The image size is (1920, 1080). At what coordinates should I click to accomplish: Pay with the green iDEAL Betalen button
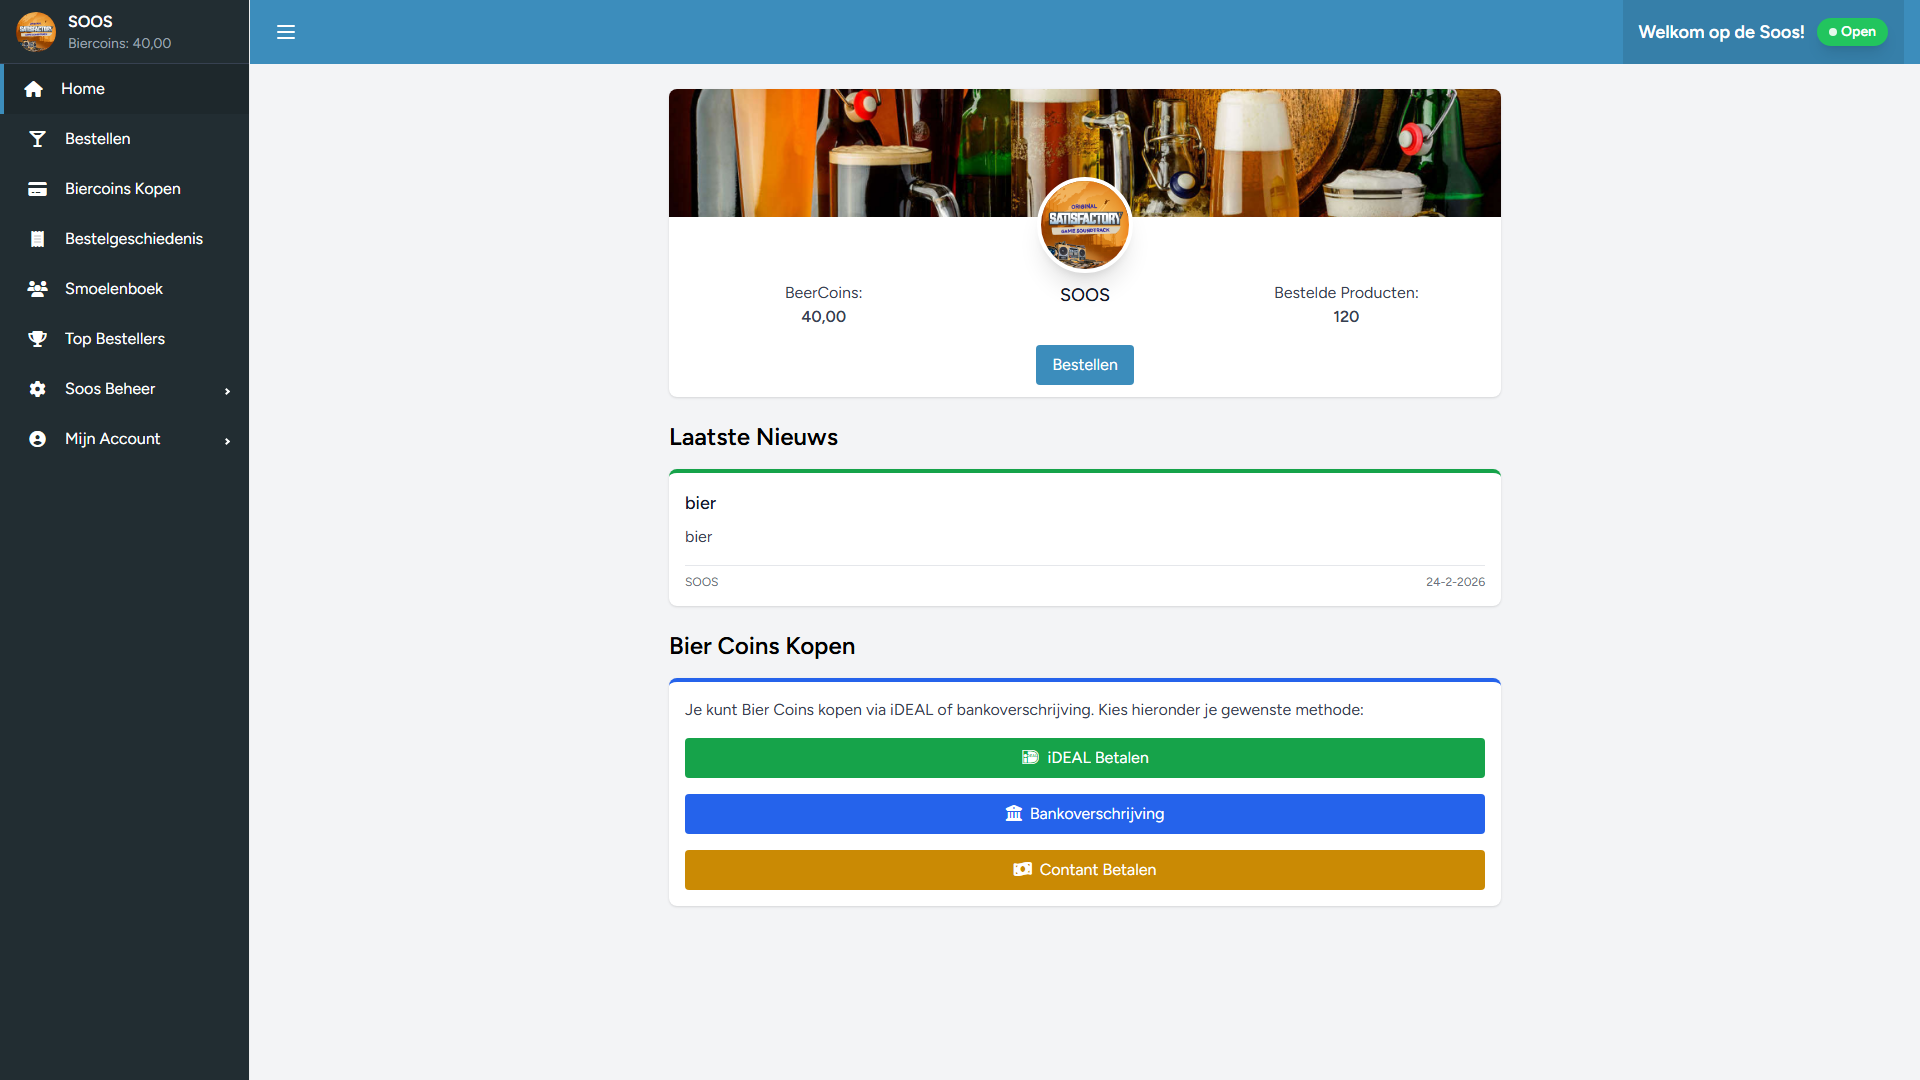click(x=1084, y=758)
